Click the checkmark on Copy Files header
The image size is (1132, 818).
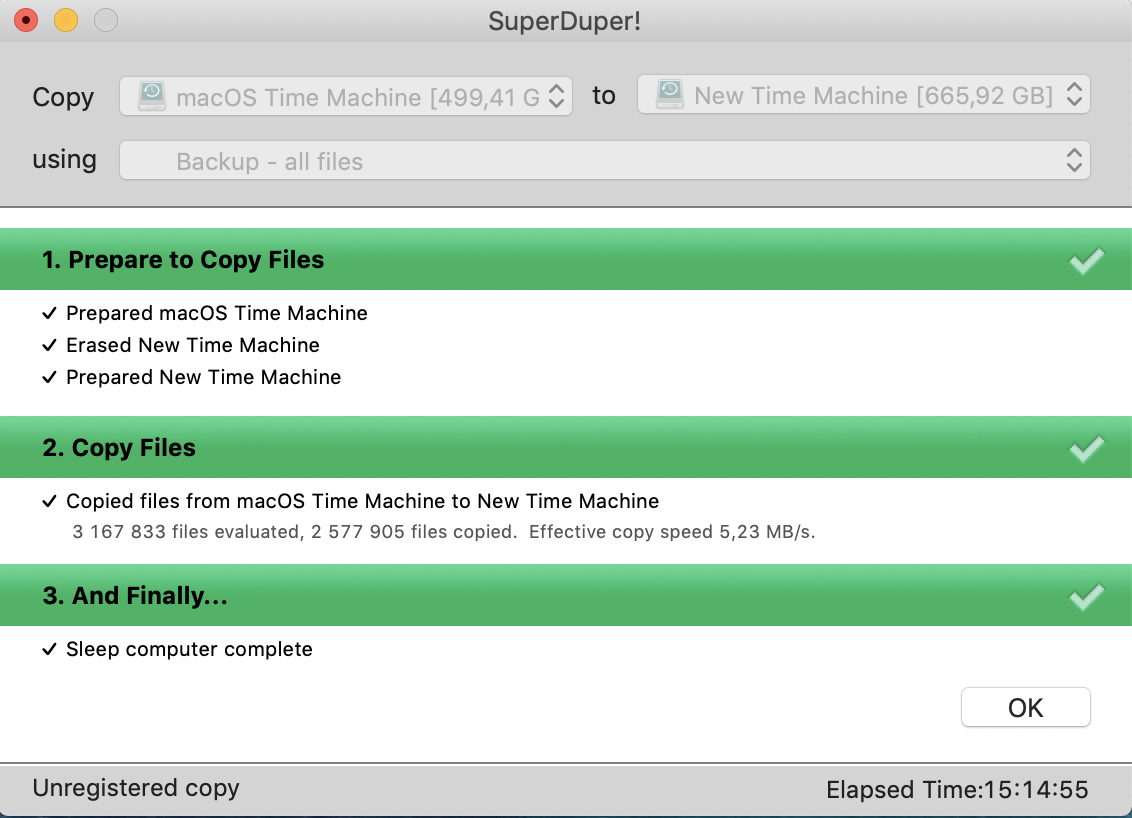(1087, 448)
